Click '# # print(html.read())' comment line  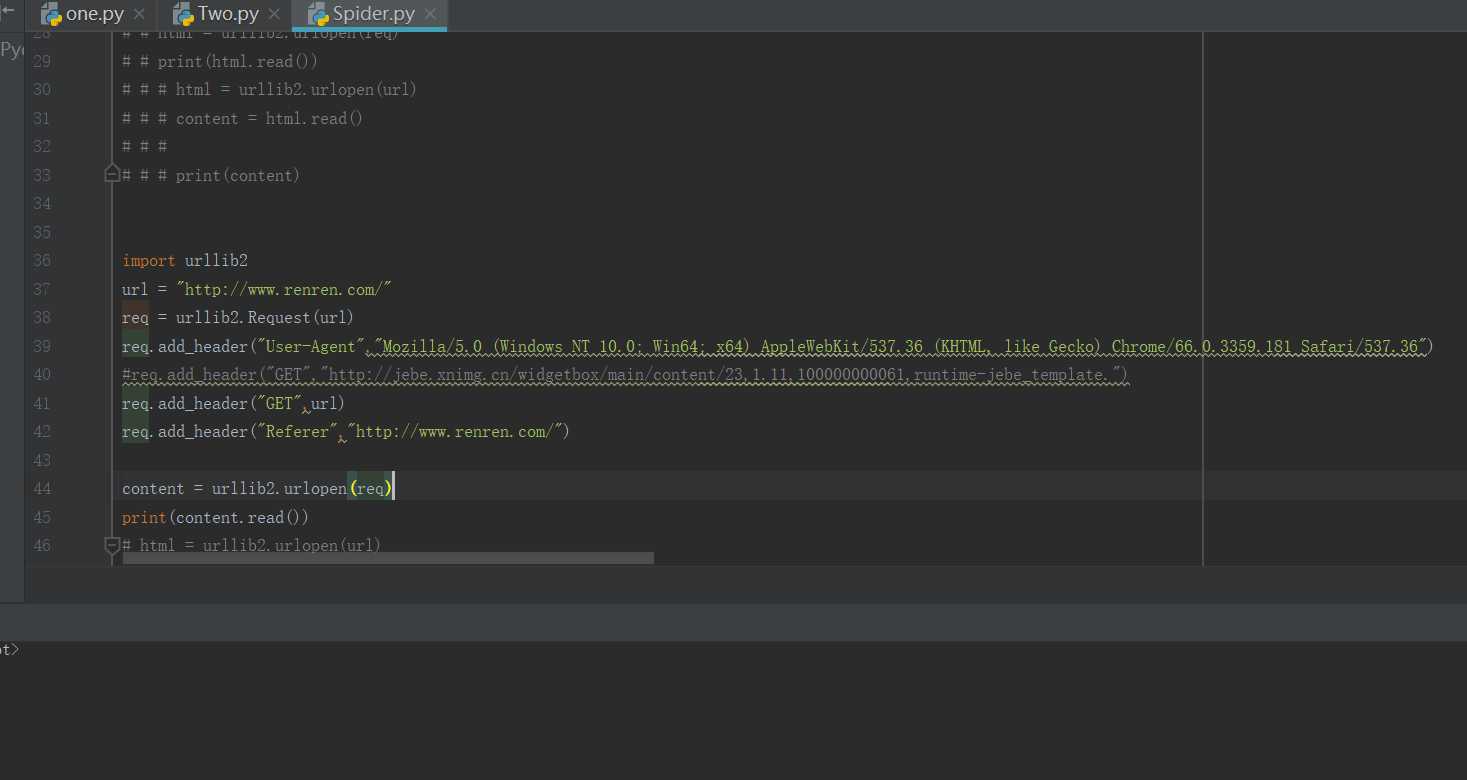point(220,61)
